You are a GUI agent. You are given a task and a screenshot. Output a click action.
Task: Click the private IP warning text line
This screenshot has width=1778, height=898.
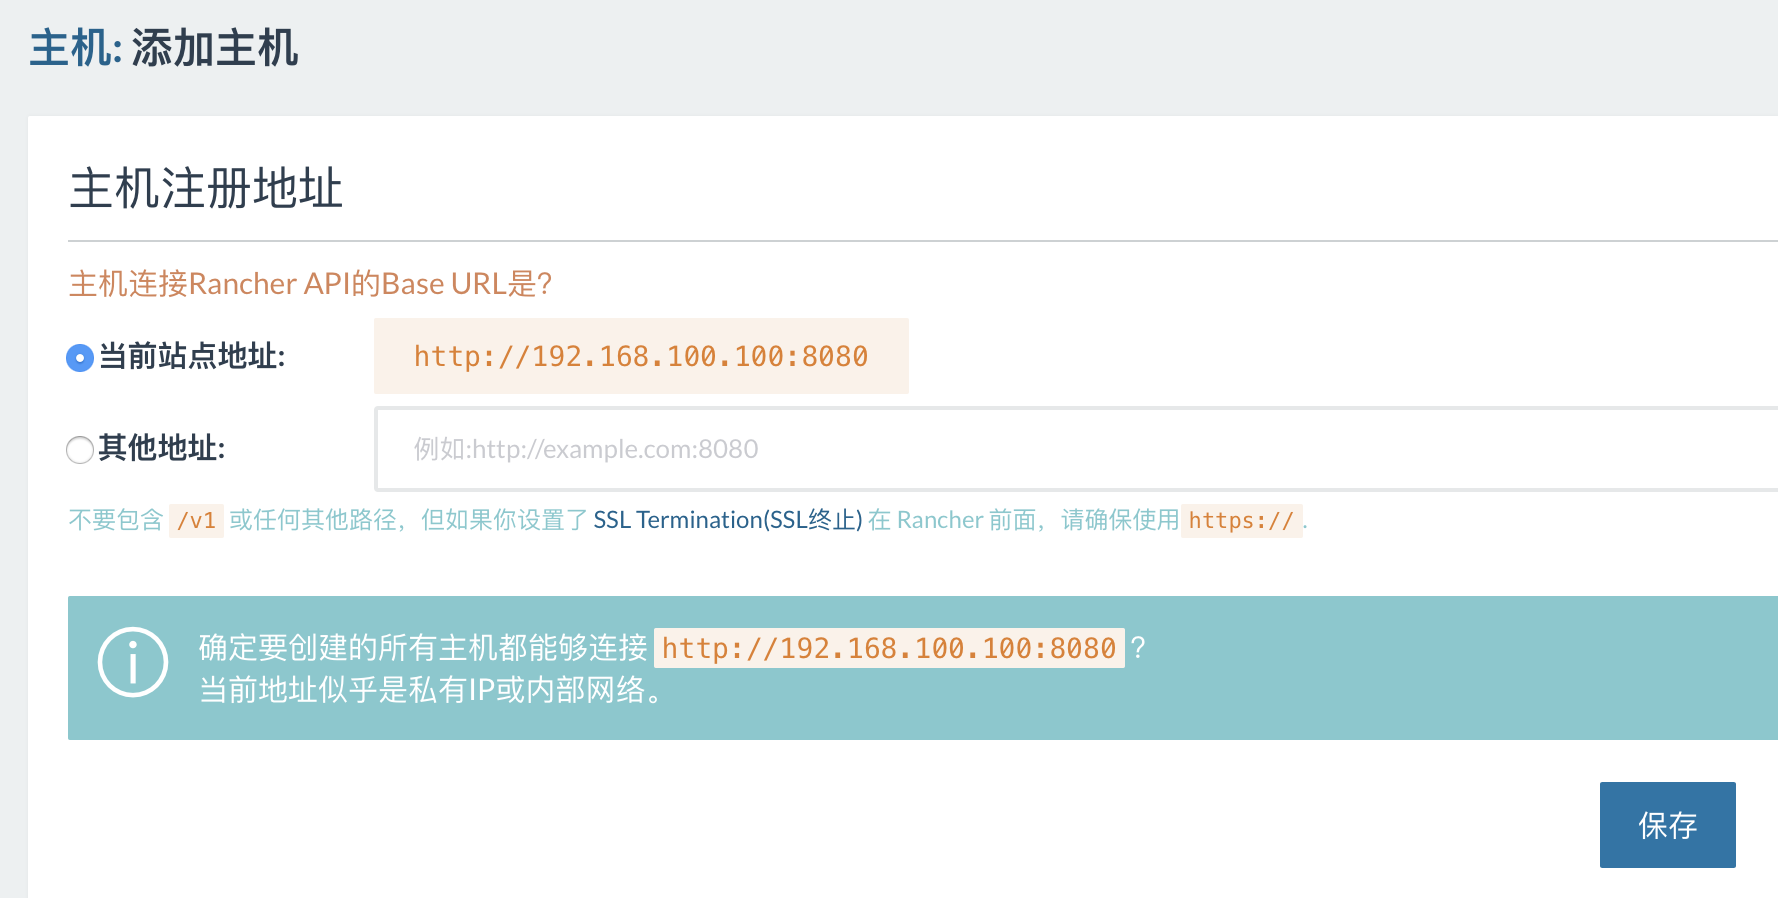pos(431,690)
